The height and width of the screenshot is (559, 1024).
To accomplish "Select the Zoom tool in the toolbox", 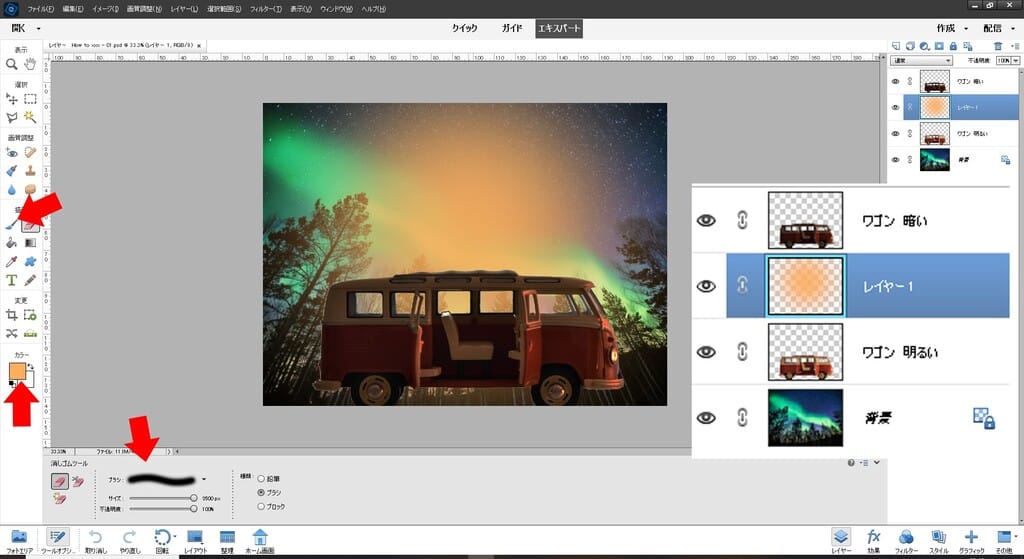I will 12,64.
